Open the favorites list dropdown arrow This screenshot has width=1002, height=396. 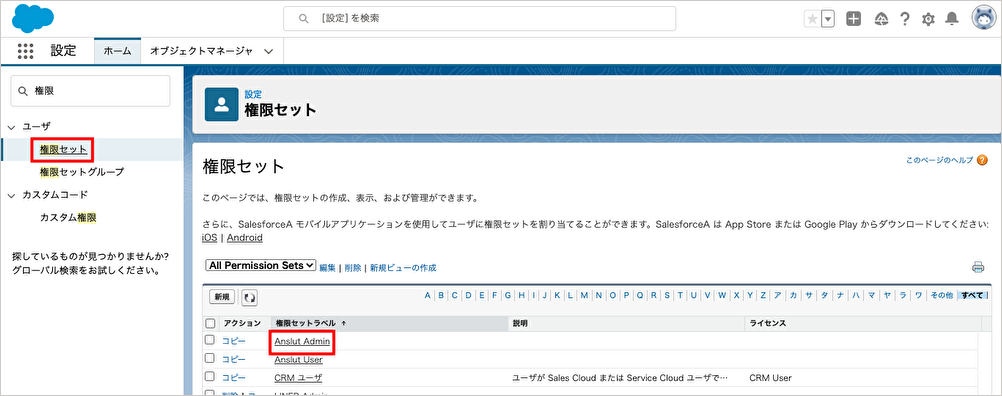828,19
